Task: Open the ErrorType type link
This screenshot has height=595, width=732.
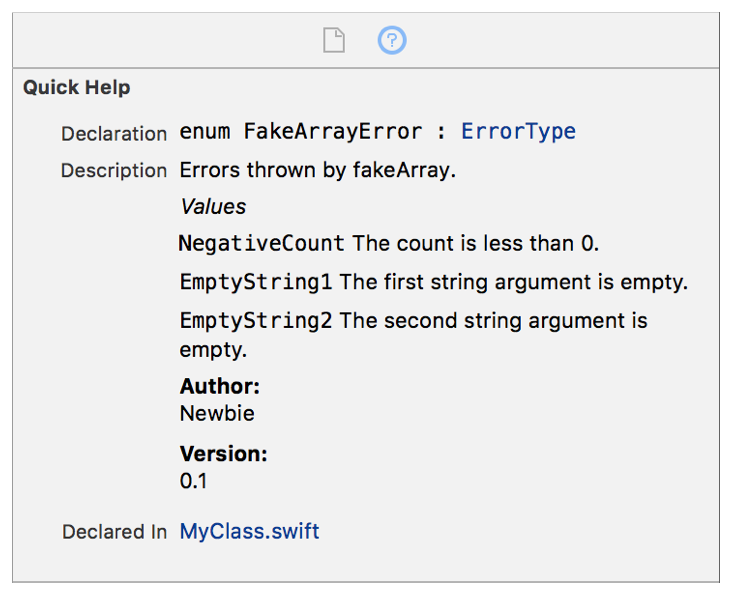Action: click(518, 132)
